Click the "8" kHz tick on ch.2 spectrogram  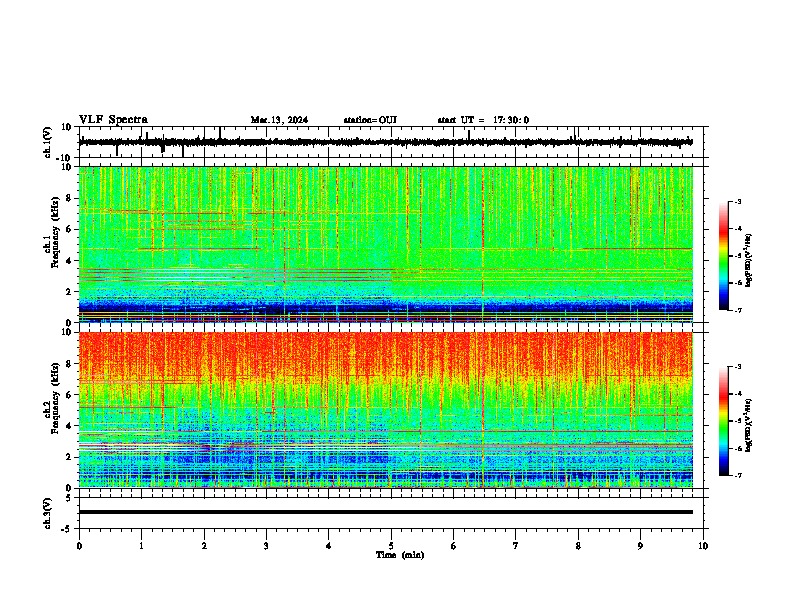click(x=69, y=364)
